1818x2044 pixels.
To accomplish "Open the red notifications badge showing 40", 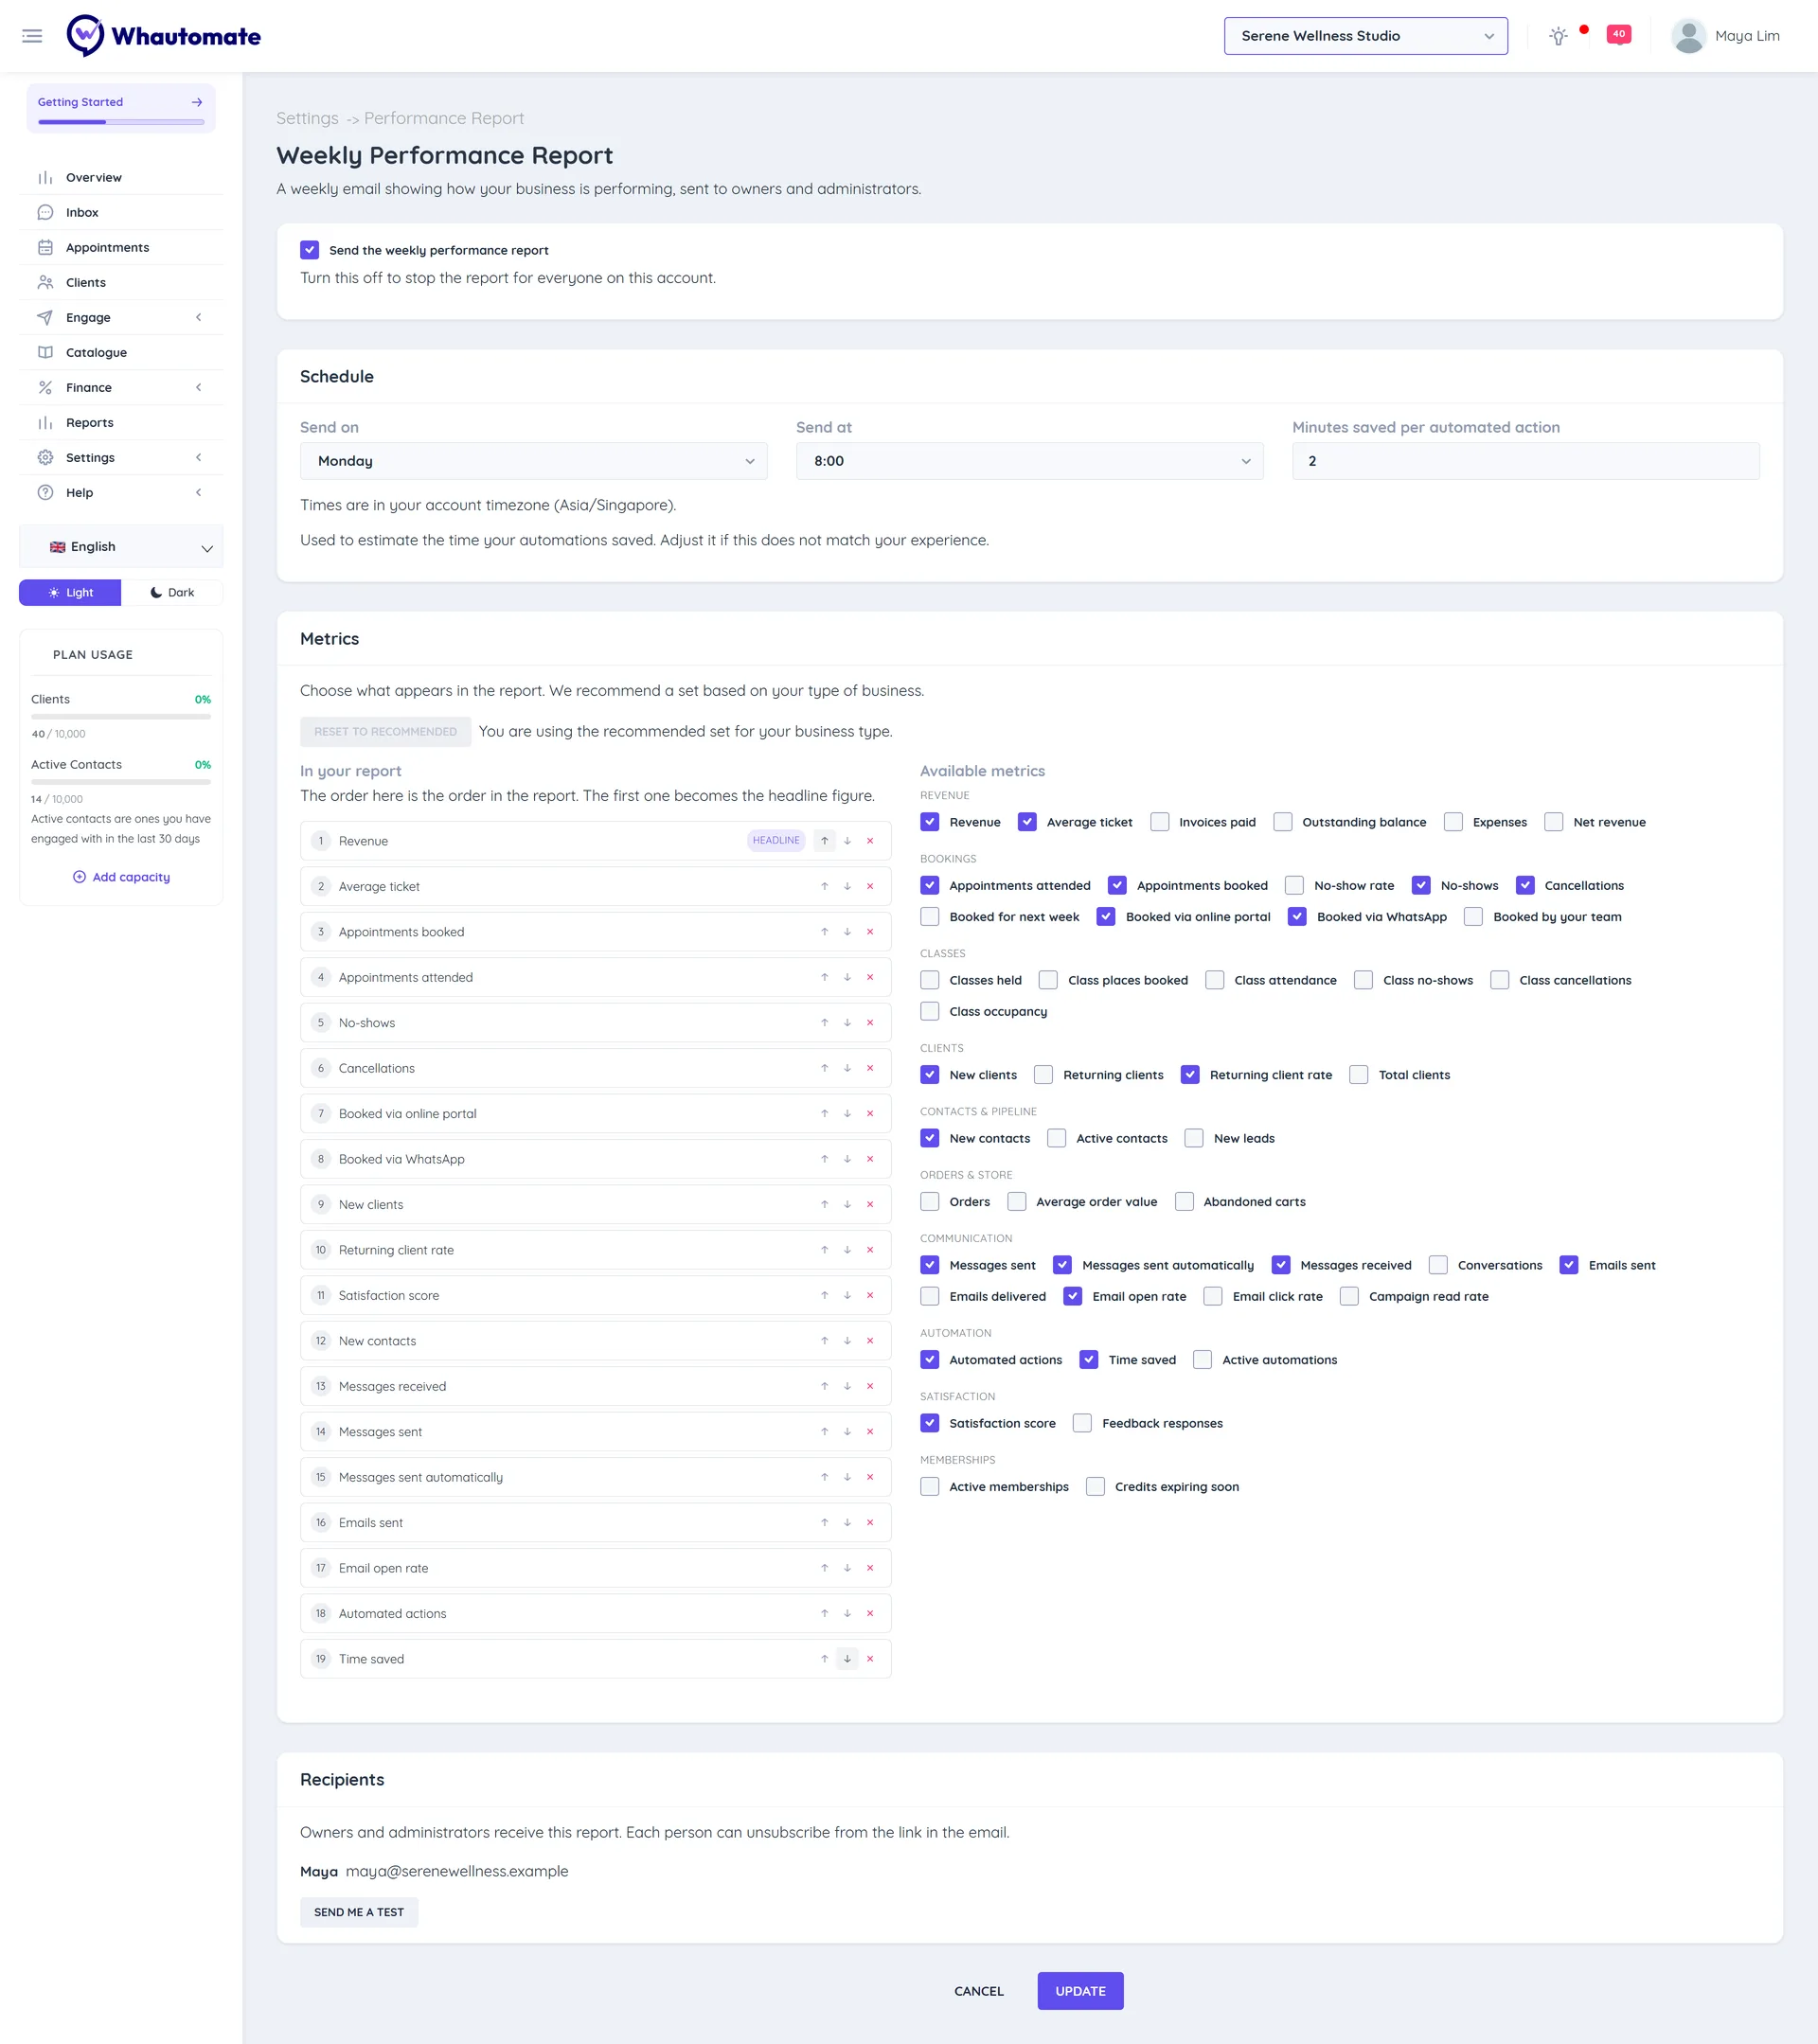I will pyautogui.click(x=1618, y=34).
